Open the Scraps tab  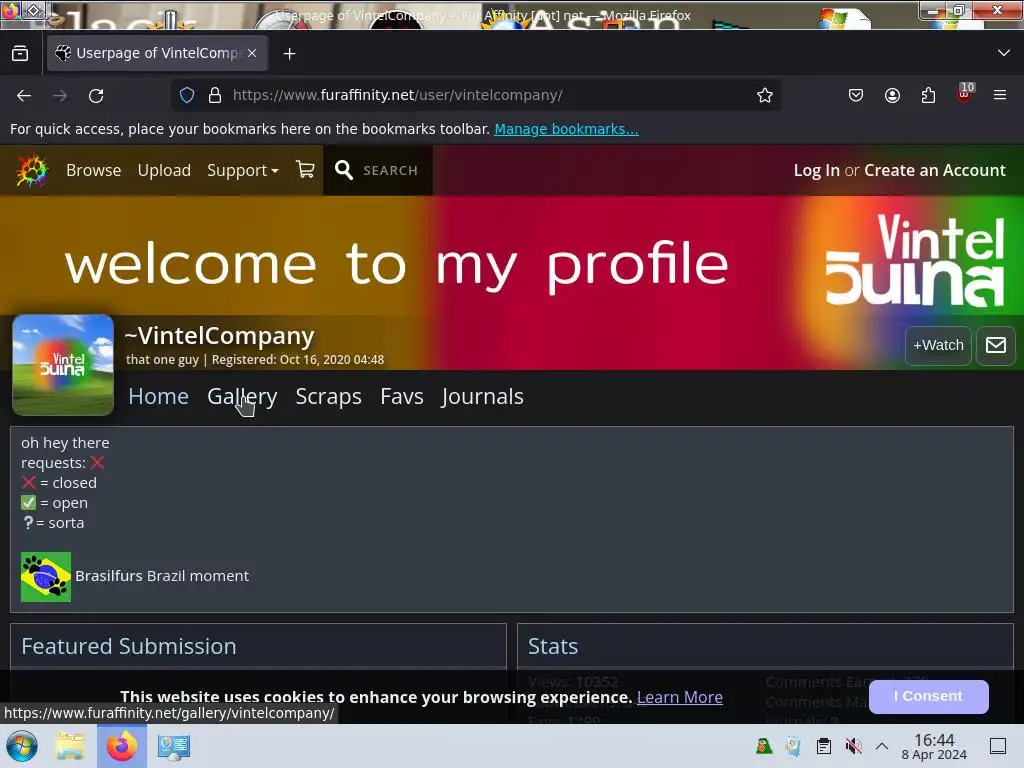(328, 396)
